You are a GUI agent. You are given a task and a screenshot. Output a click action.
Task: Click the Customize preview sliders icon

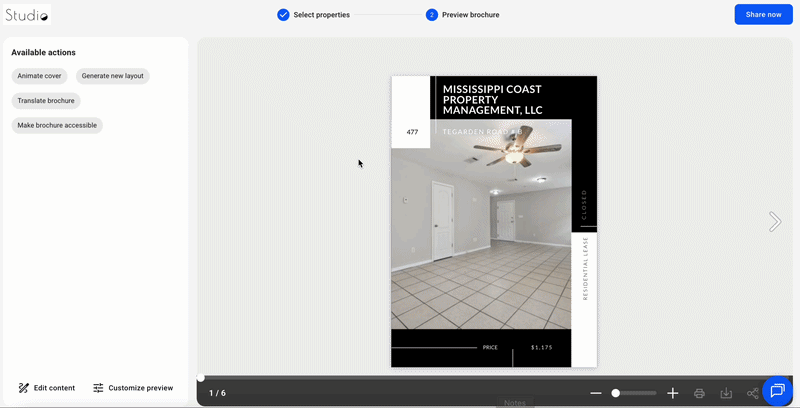point(98,388)
